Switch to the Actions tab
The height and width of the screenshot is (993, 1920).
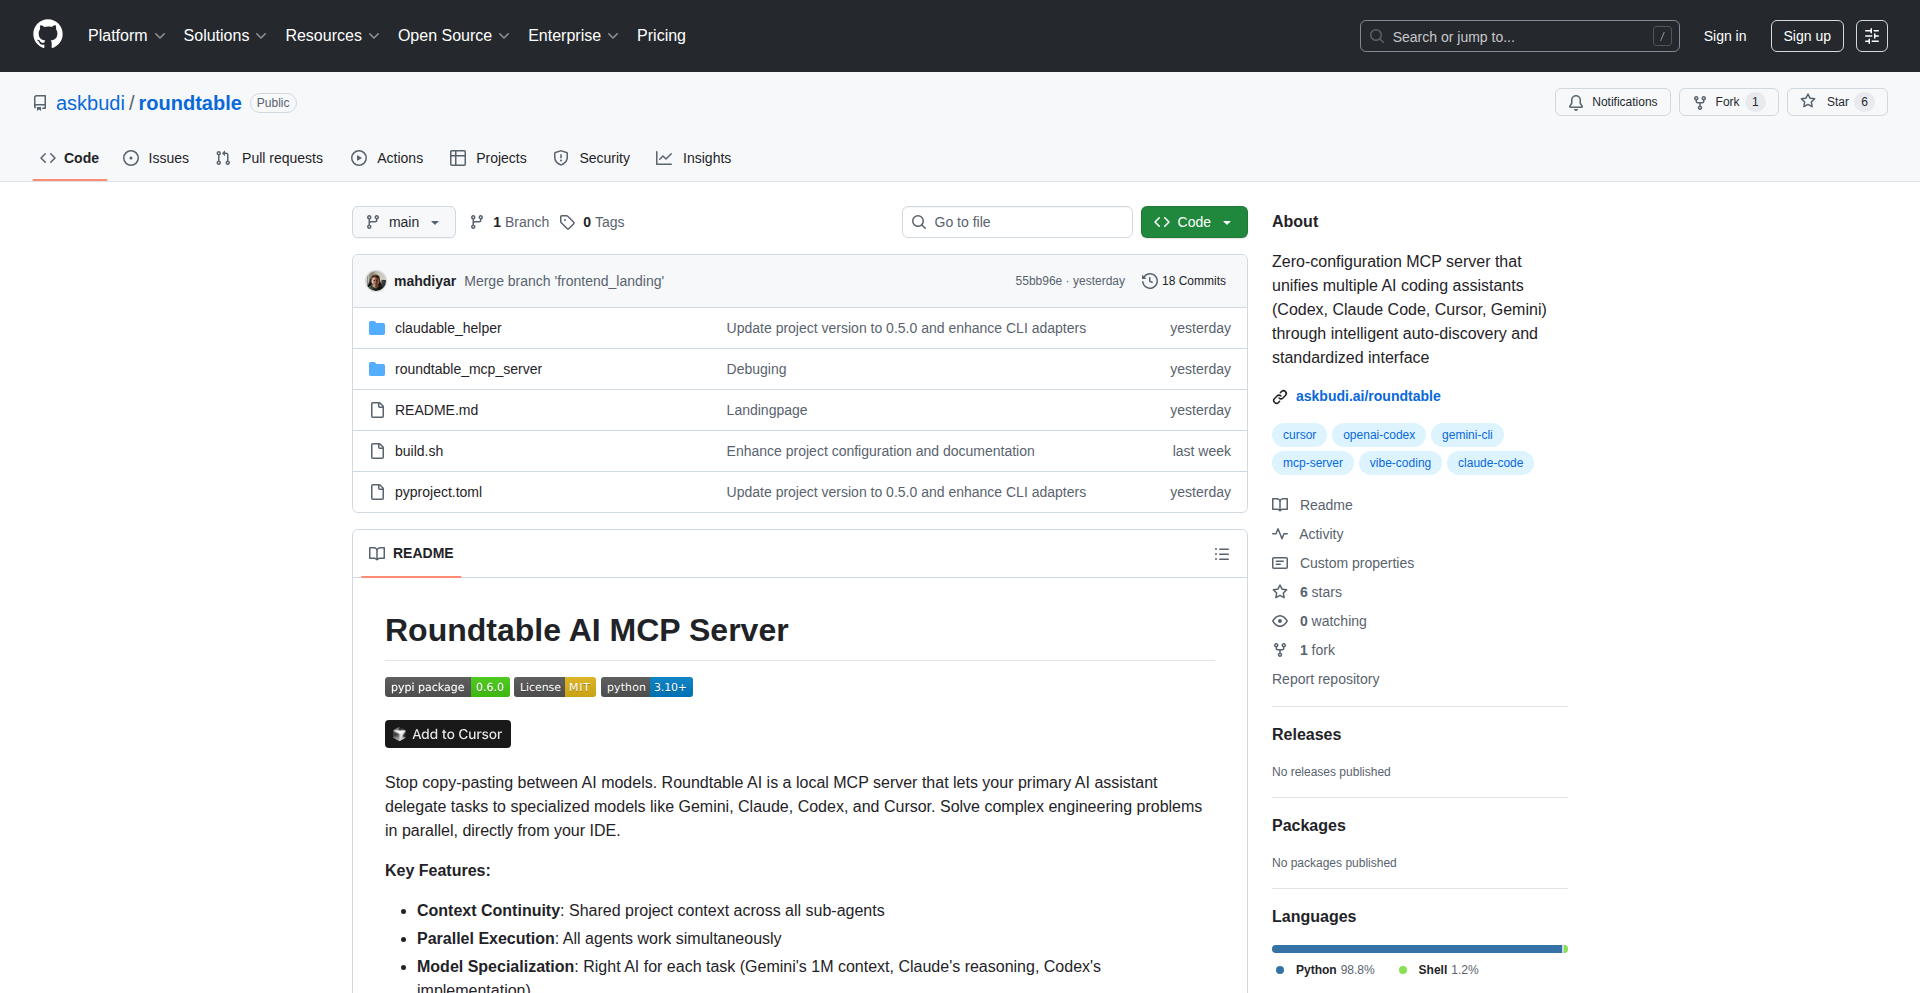387,158
